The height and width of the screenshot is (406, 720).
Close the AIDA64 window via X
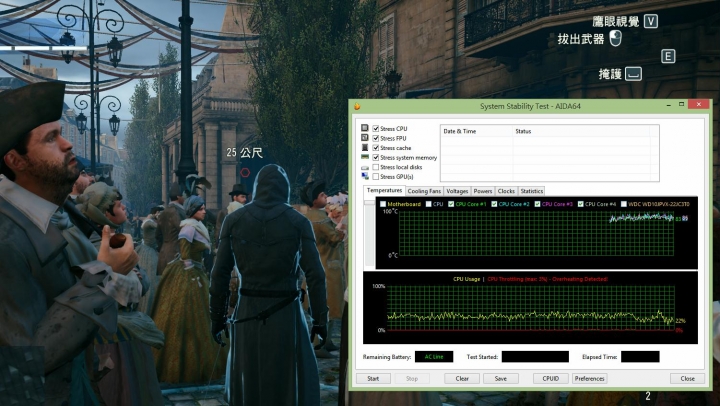(699, 105)
